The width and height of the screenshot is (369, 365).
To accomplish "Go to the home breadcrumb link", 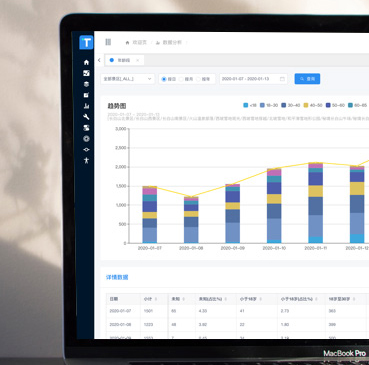I will click(x=136, y=42).
